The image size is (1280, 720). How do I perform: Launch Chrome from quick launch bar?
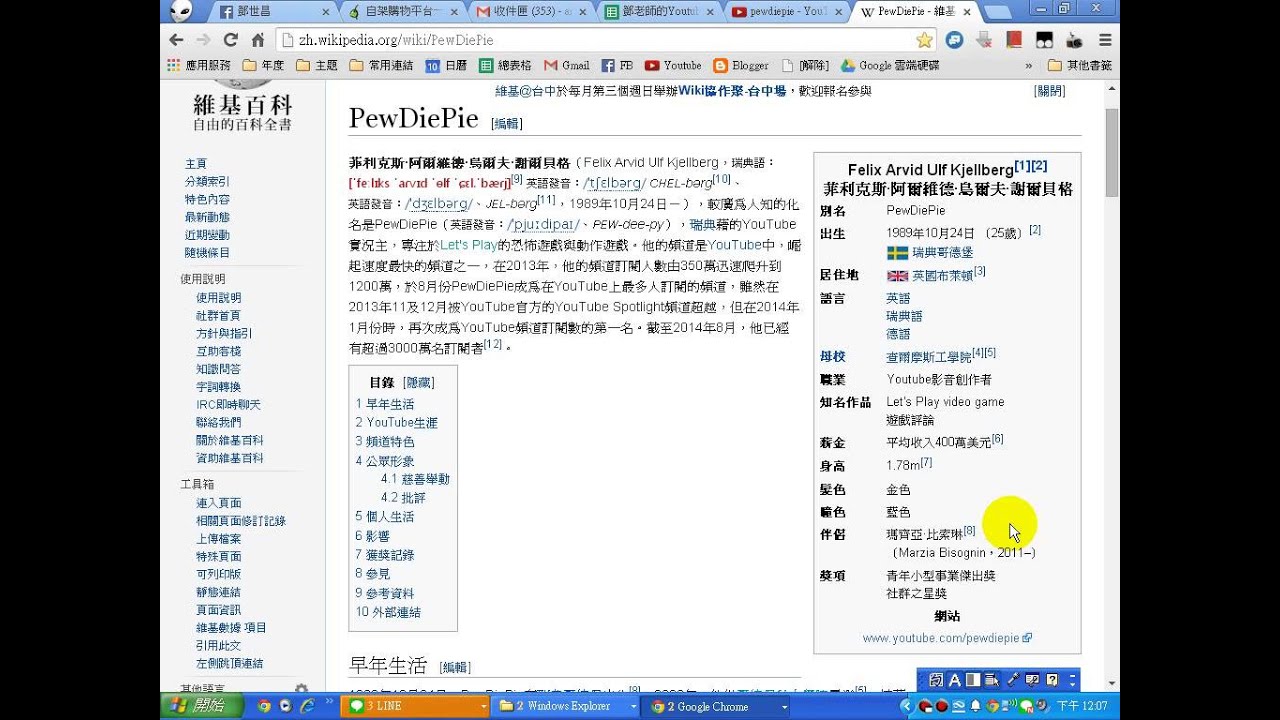point(264,706)
